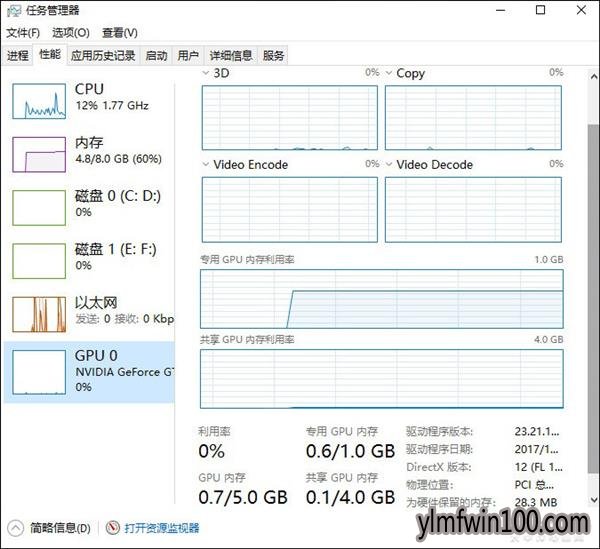Select the 磁盘 1 (E: F:) item
The image size is (600, 549).
(x=89, y=261)
